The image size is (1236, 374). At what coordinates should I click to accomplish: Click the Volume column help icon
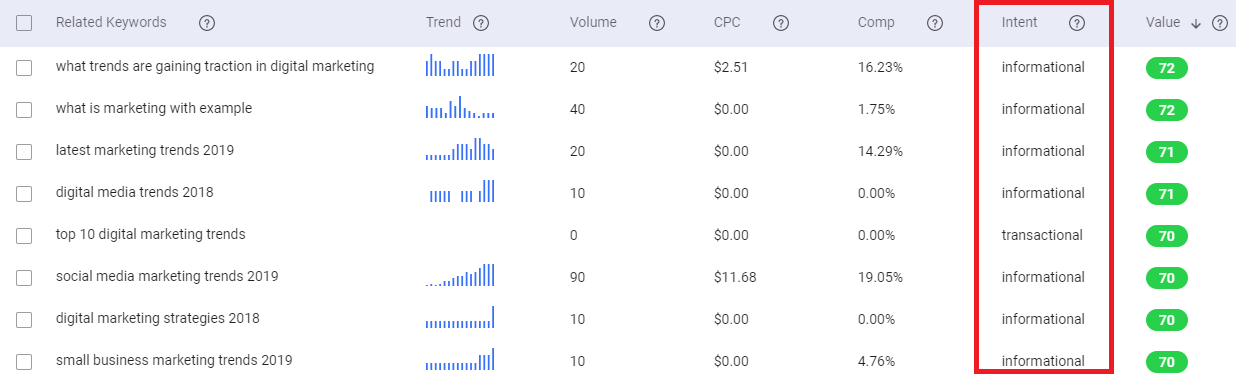click(x=657, y=23)
